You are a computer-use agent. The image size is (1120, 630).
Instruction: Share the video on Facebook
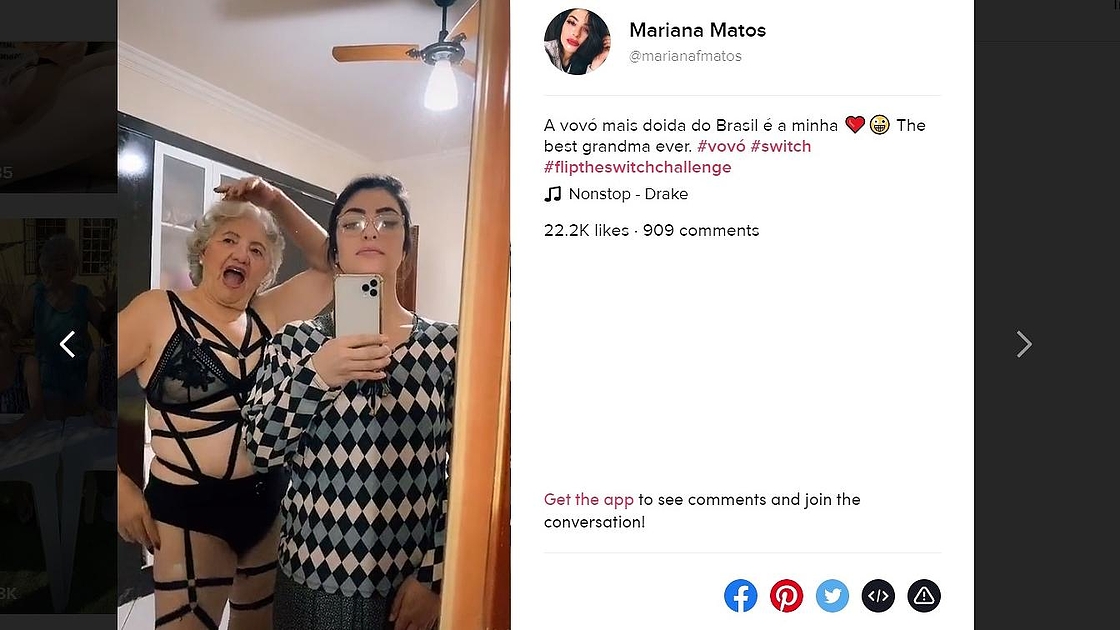tap(741, 596)
